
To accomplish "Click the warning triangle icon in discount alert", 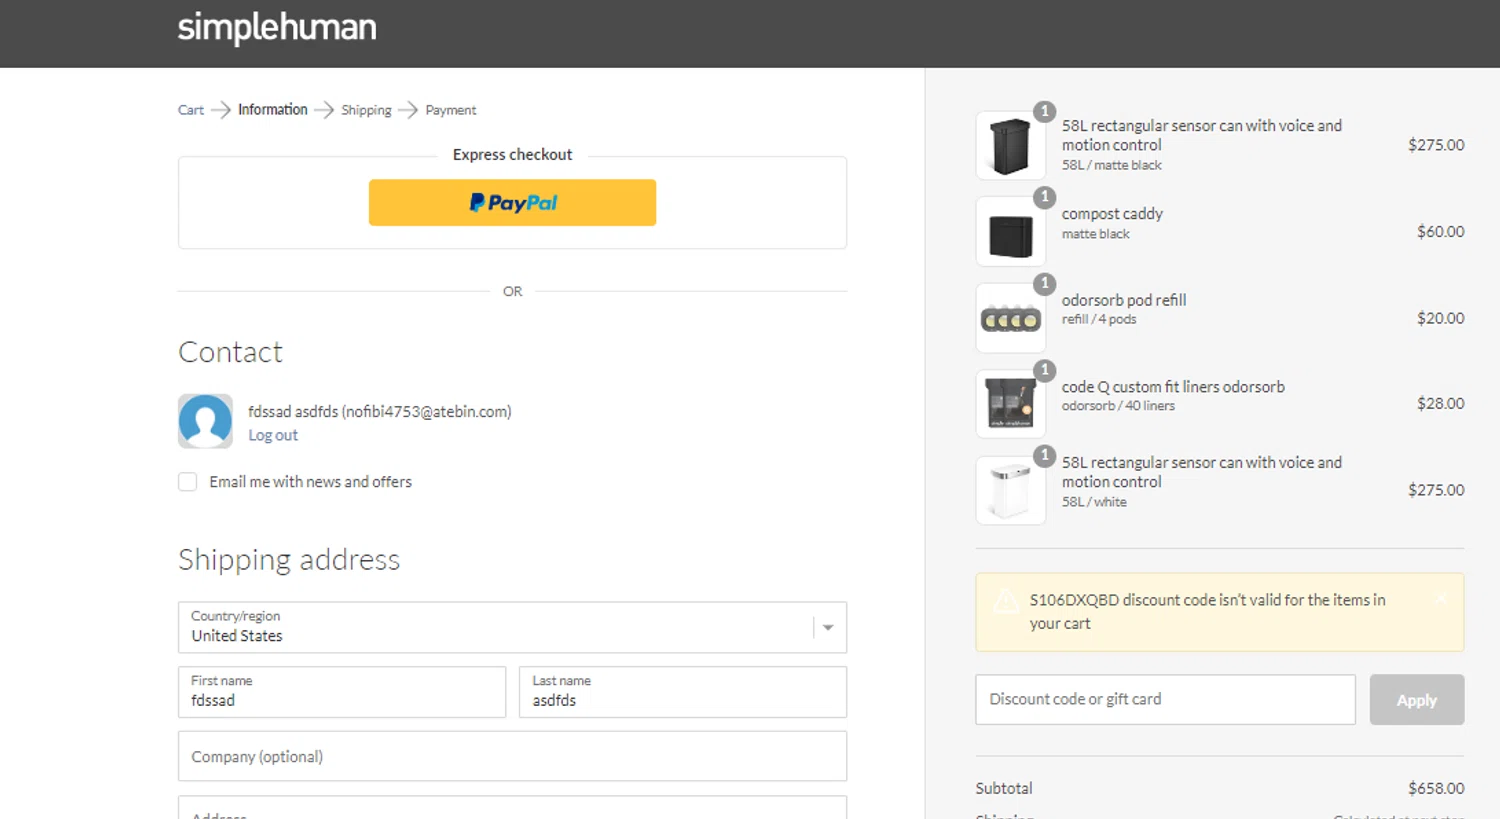I will tap(1006, 602).
